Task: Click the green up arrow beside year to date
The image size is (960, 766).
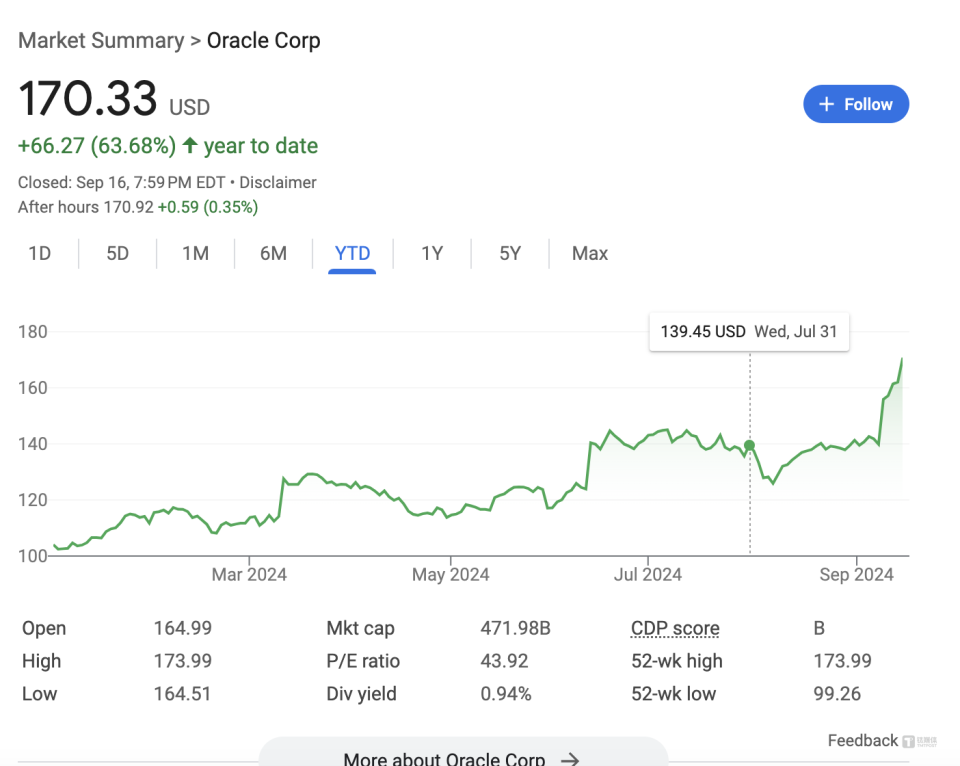Action: click(190, 146)
